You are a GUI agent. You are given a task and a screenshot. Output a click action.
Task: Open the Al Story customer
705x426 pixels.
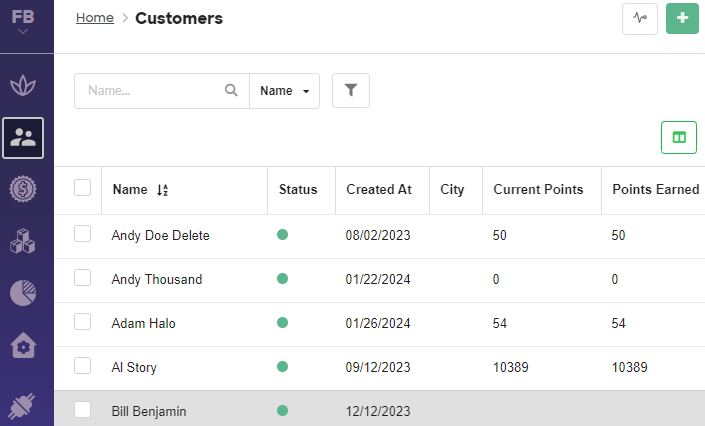click(x=134, y=368)
